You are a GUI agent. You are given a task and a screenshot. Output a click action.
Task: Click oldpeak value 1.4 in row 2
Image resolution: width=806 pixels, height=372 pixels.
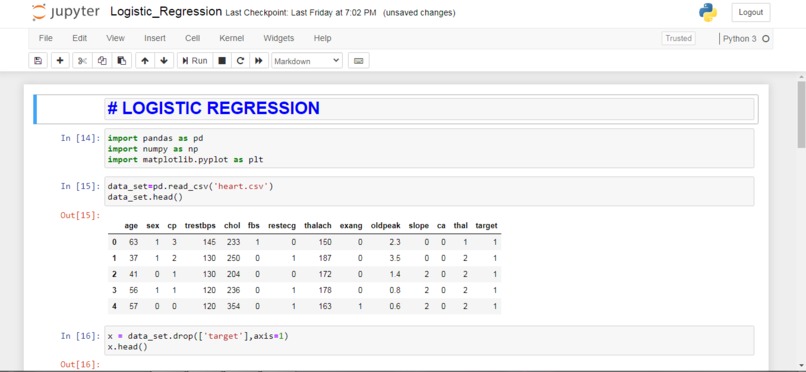395,274
